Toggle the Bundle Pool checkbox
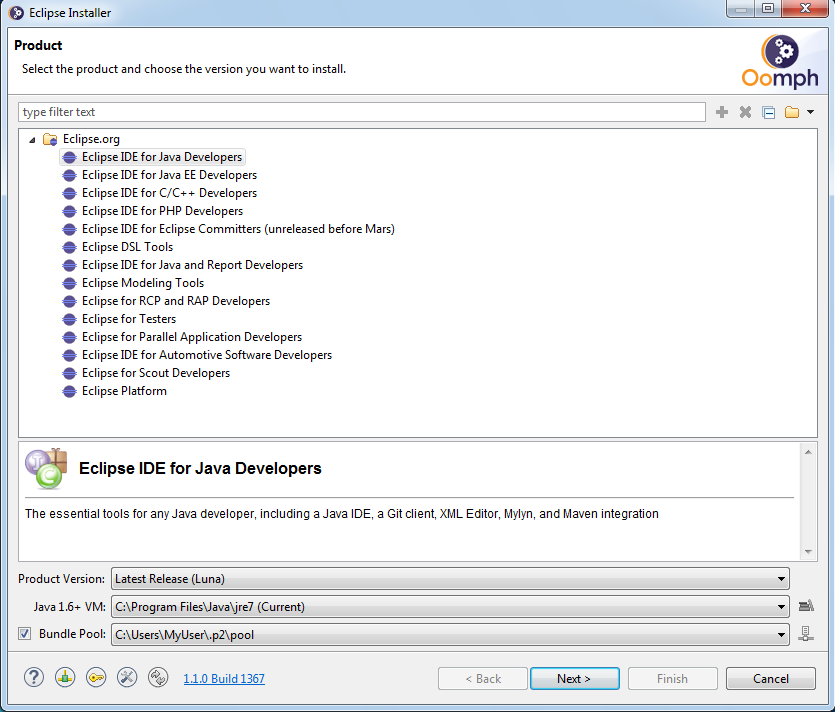Screen dimensions: 835x712 point(24,633)
